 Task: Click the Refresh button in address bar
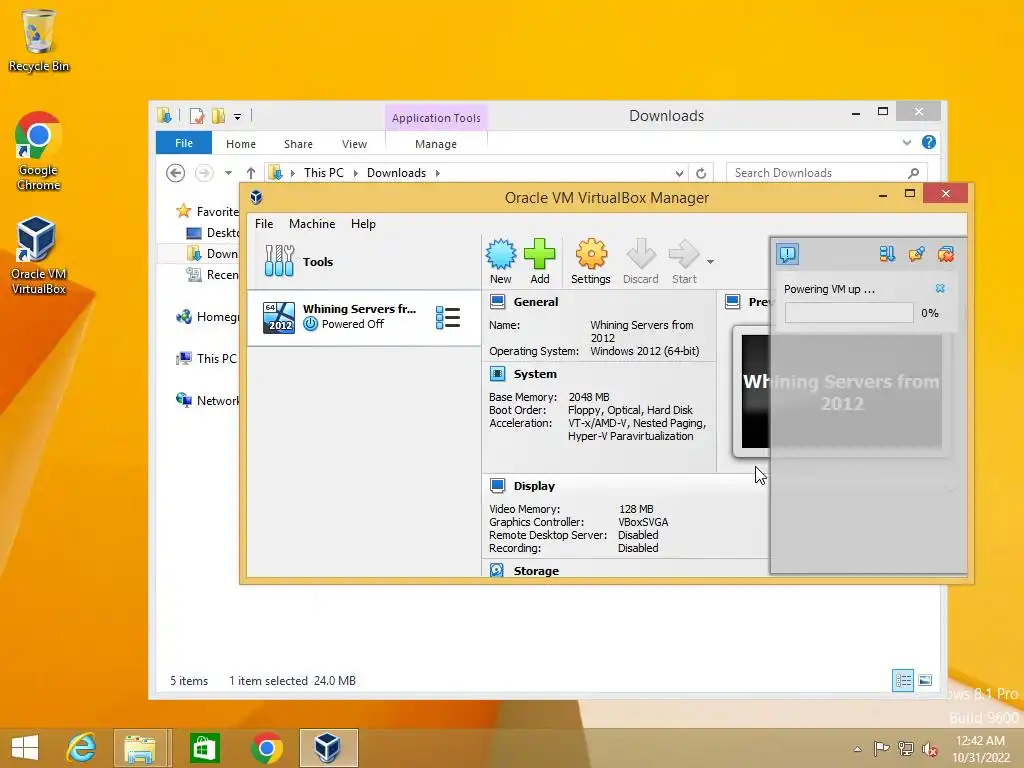(x=701, y=173)
